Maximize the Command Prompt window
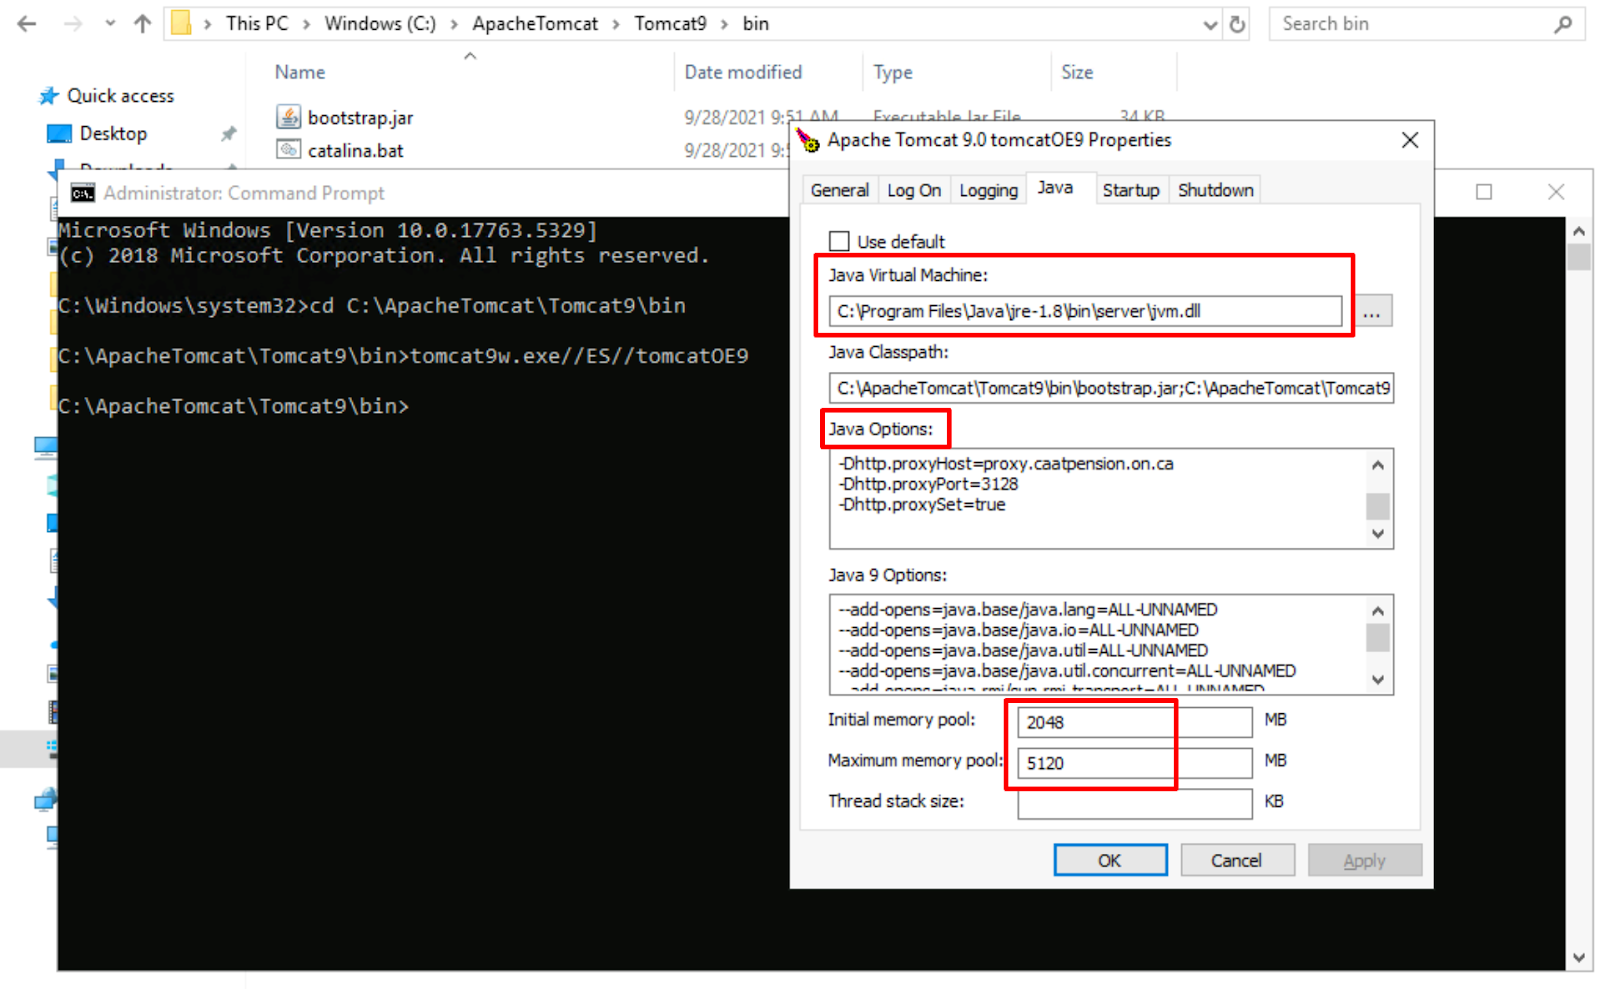This screenshot has width=1600, height=989. click(x=1484, y=192)
